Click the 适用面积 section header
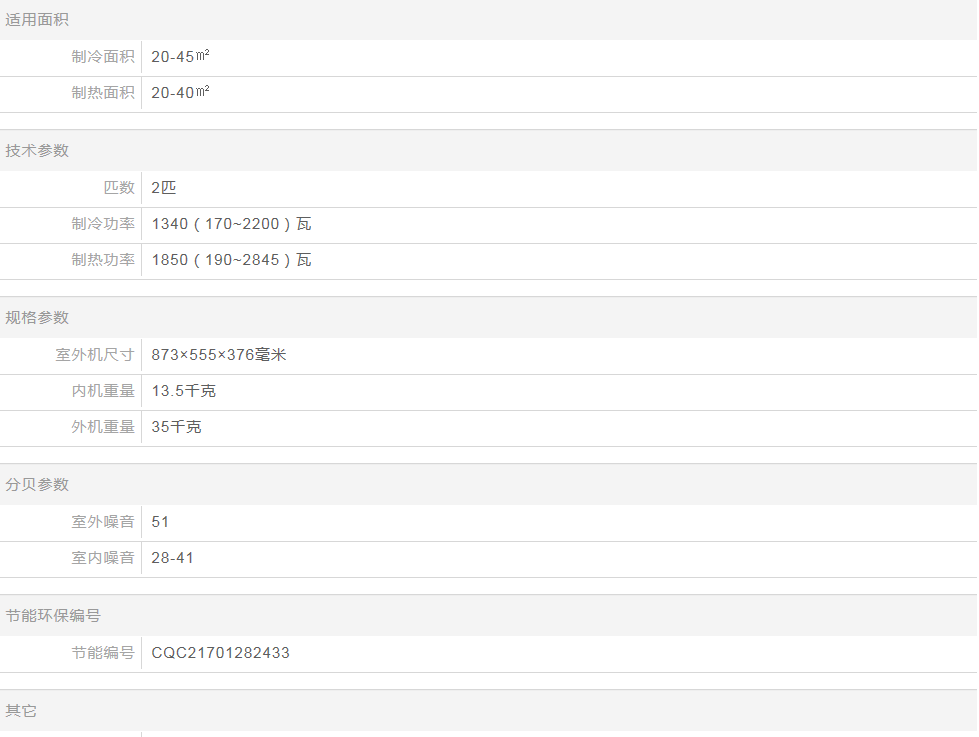Viewport: 979px width, 737px height. (x=37, y=20)
